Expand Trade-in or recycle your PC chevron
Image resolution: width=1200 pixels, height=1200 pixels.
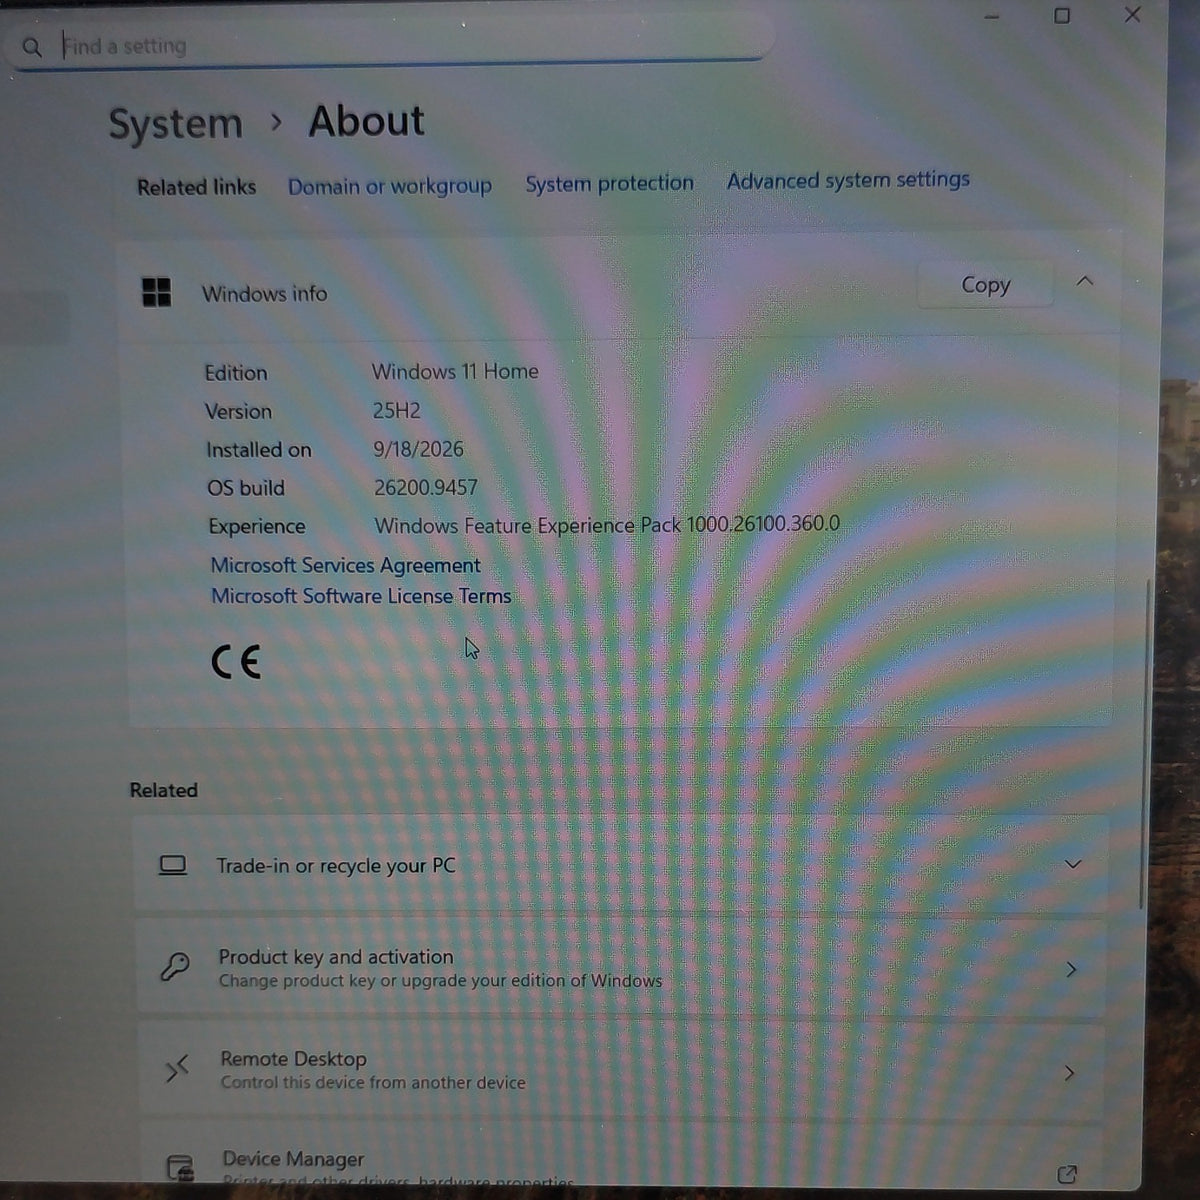(1073, 864)
